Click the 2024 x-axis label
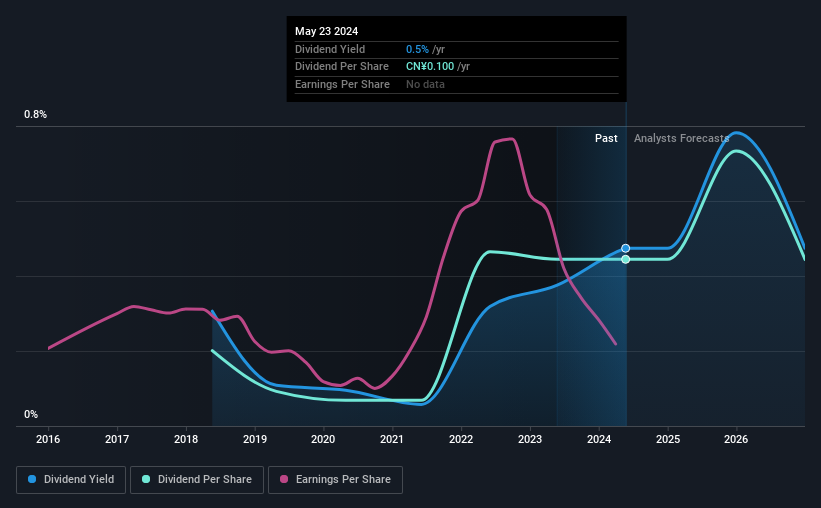 coord(599,439)
